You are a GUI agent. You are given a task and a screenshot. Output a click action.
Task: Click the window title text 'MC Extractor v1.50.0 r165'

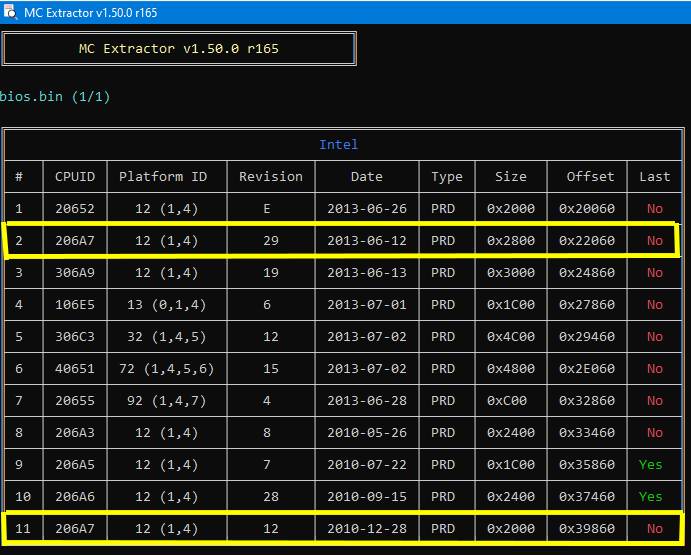coord(90,13)
